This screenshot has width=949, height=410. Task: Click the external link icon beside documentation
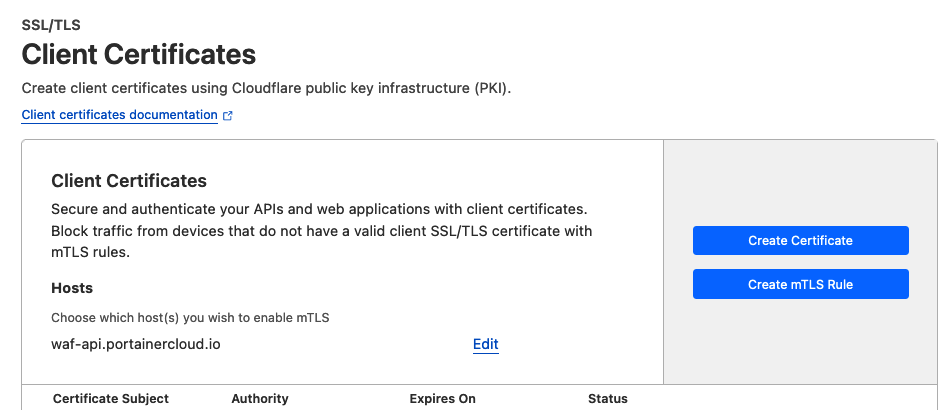tap(228, 115)
